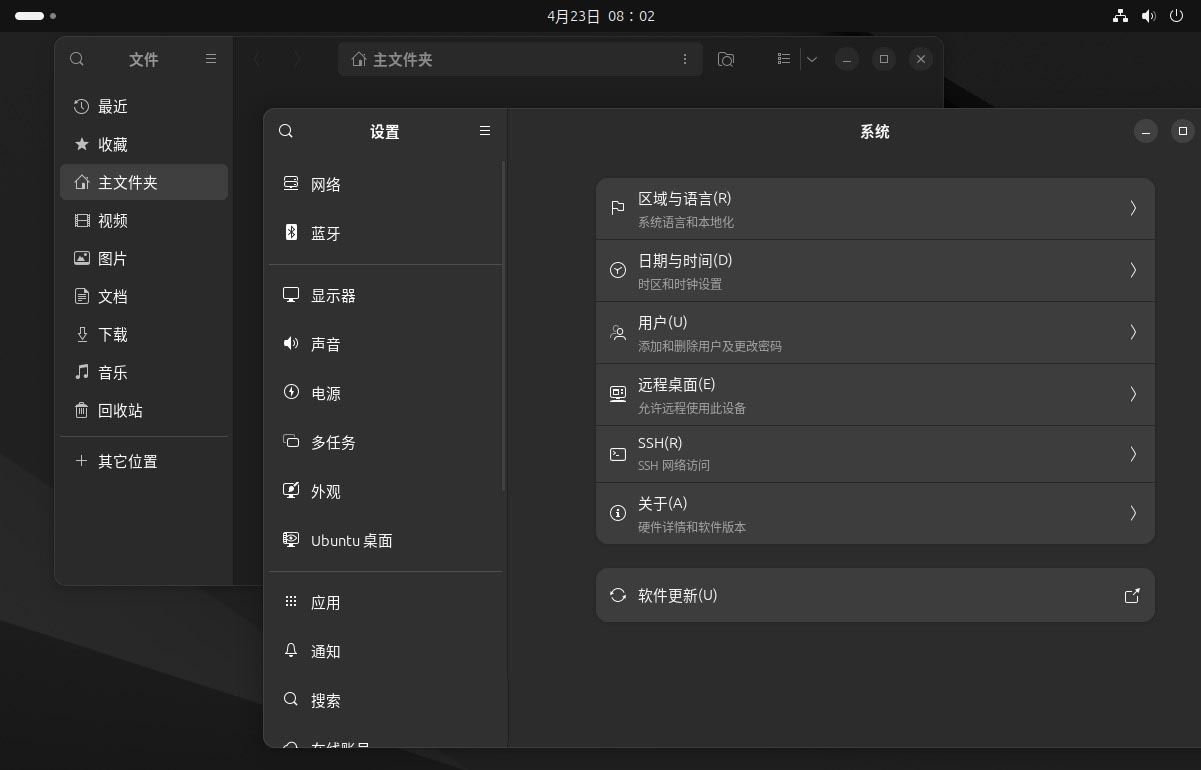Image resolution: width=1201 pixels, height=770 pixels.
Task: Click the search icon in Files window
Action: tap(77, 59)
